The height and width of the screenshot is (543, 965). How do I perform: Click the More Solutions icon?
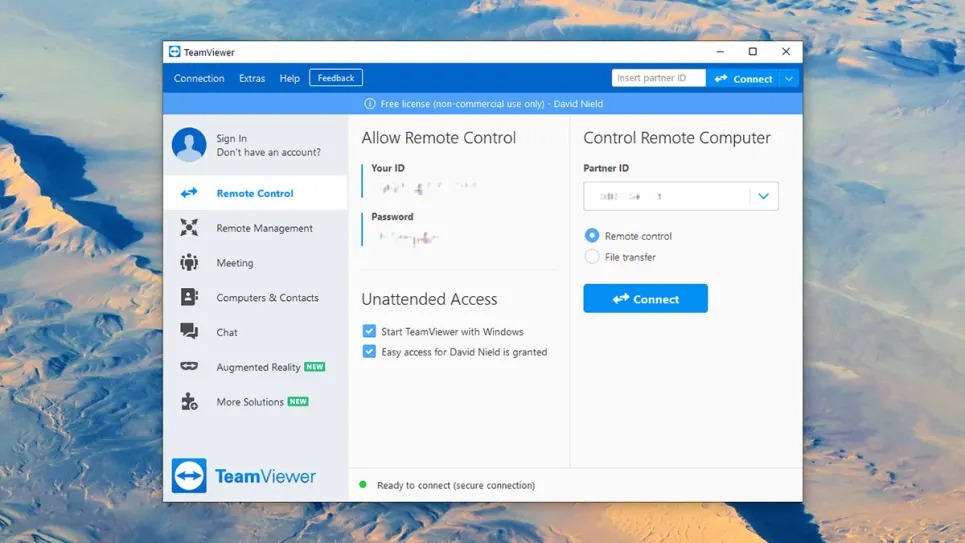click(x=189, y=401)
